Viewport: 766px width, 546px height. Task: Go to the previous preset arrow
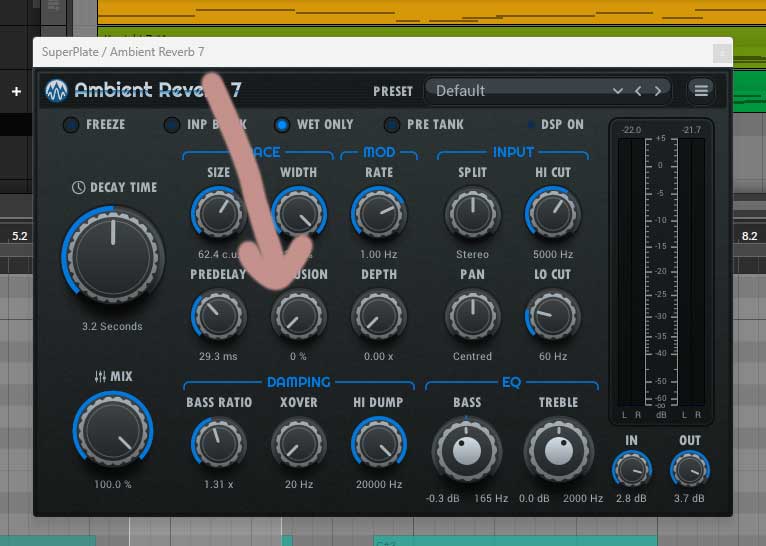(x=638, y=91)
